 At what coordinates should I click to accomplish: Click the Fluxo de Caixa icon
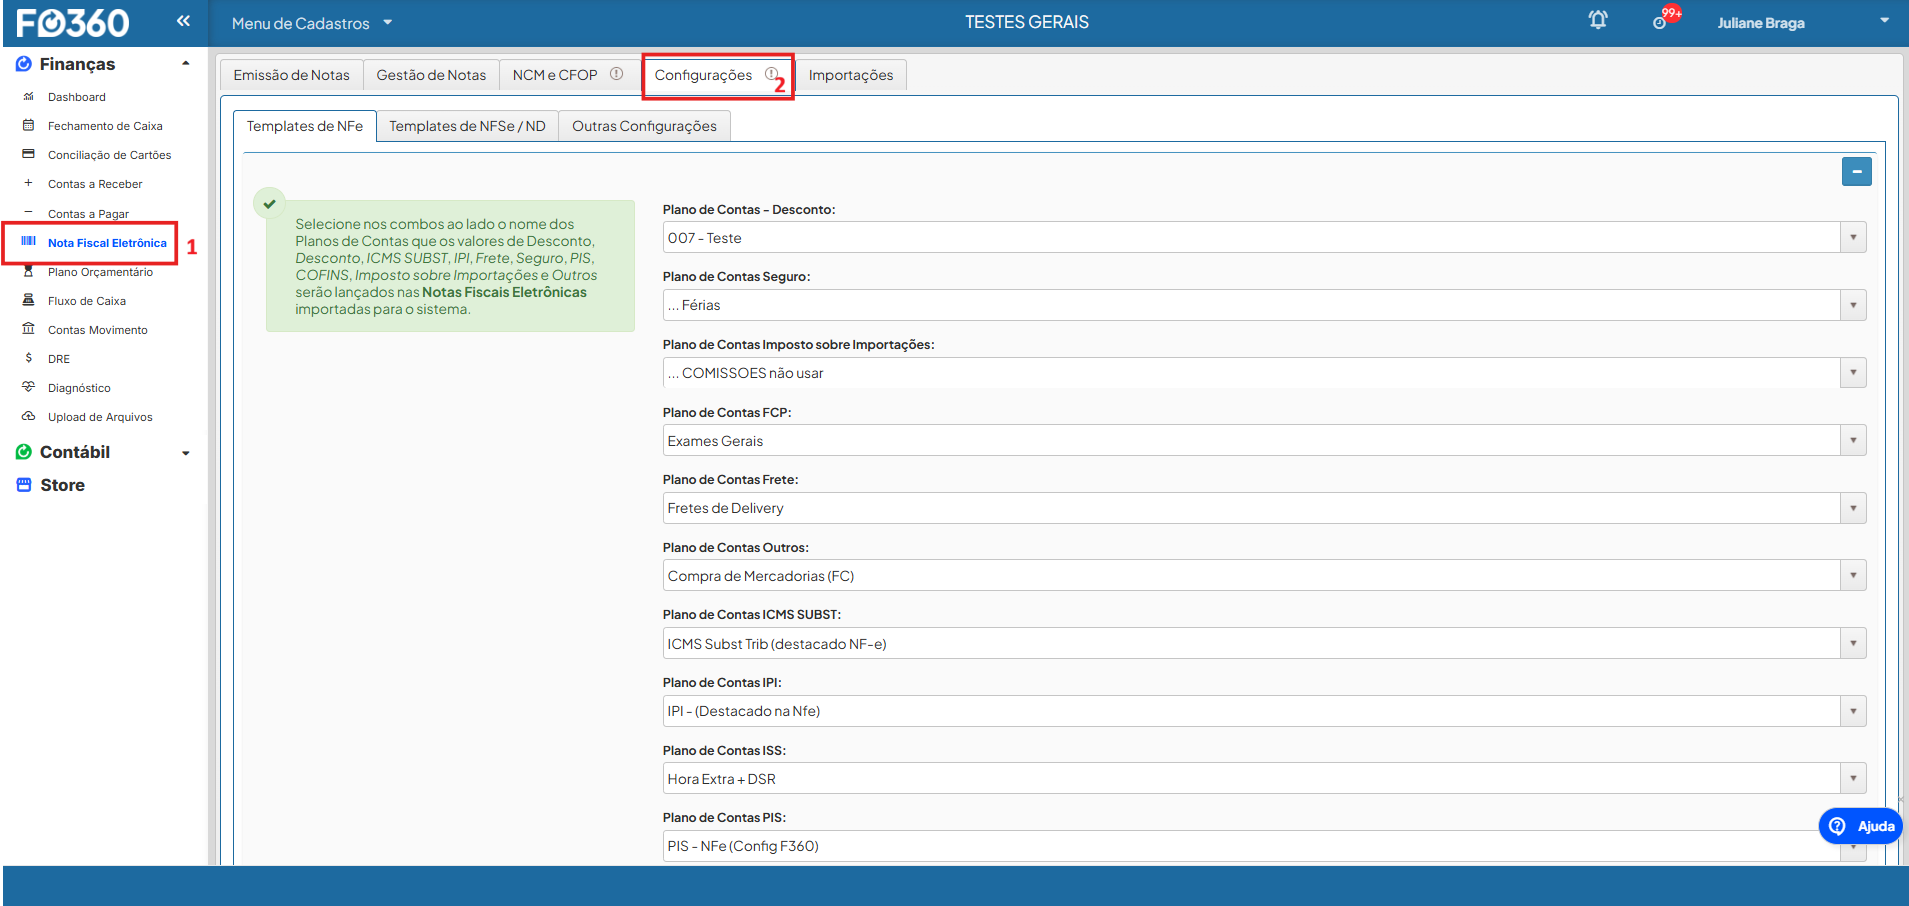tap(29, 300)
